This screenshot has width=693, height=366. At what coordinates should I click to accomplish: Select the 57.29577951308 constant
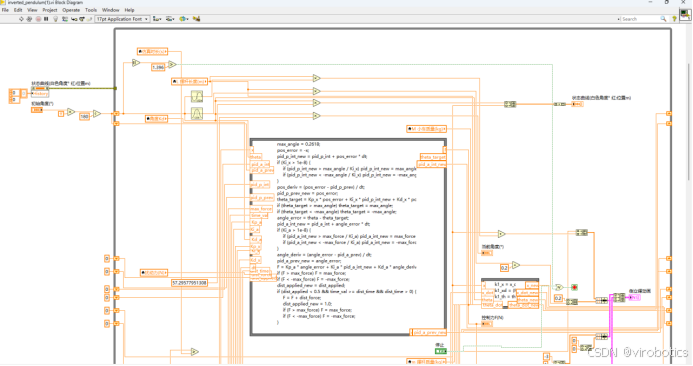click(x=189, y=282)
